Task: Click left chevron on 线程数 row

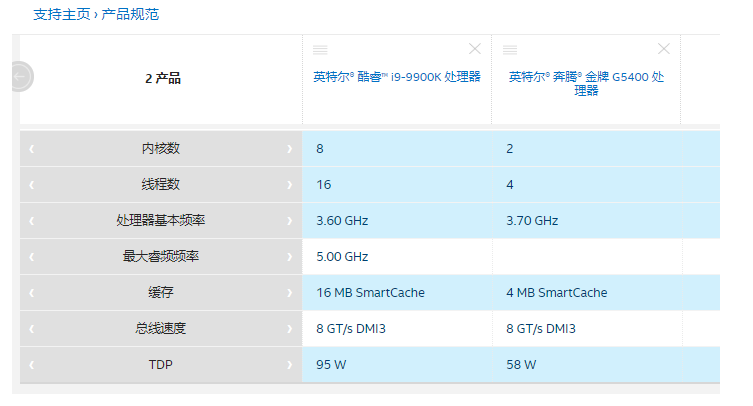Action: point(32,185)
